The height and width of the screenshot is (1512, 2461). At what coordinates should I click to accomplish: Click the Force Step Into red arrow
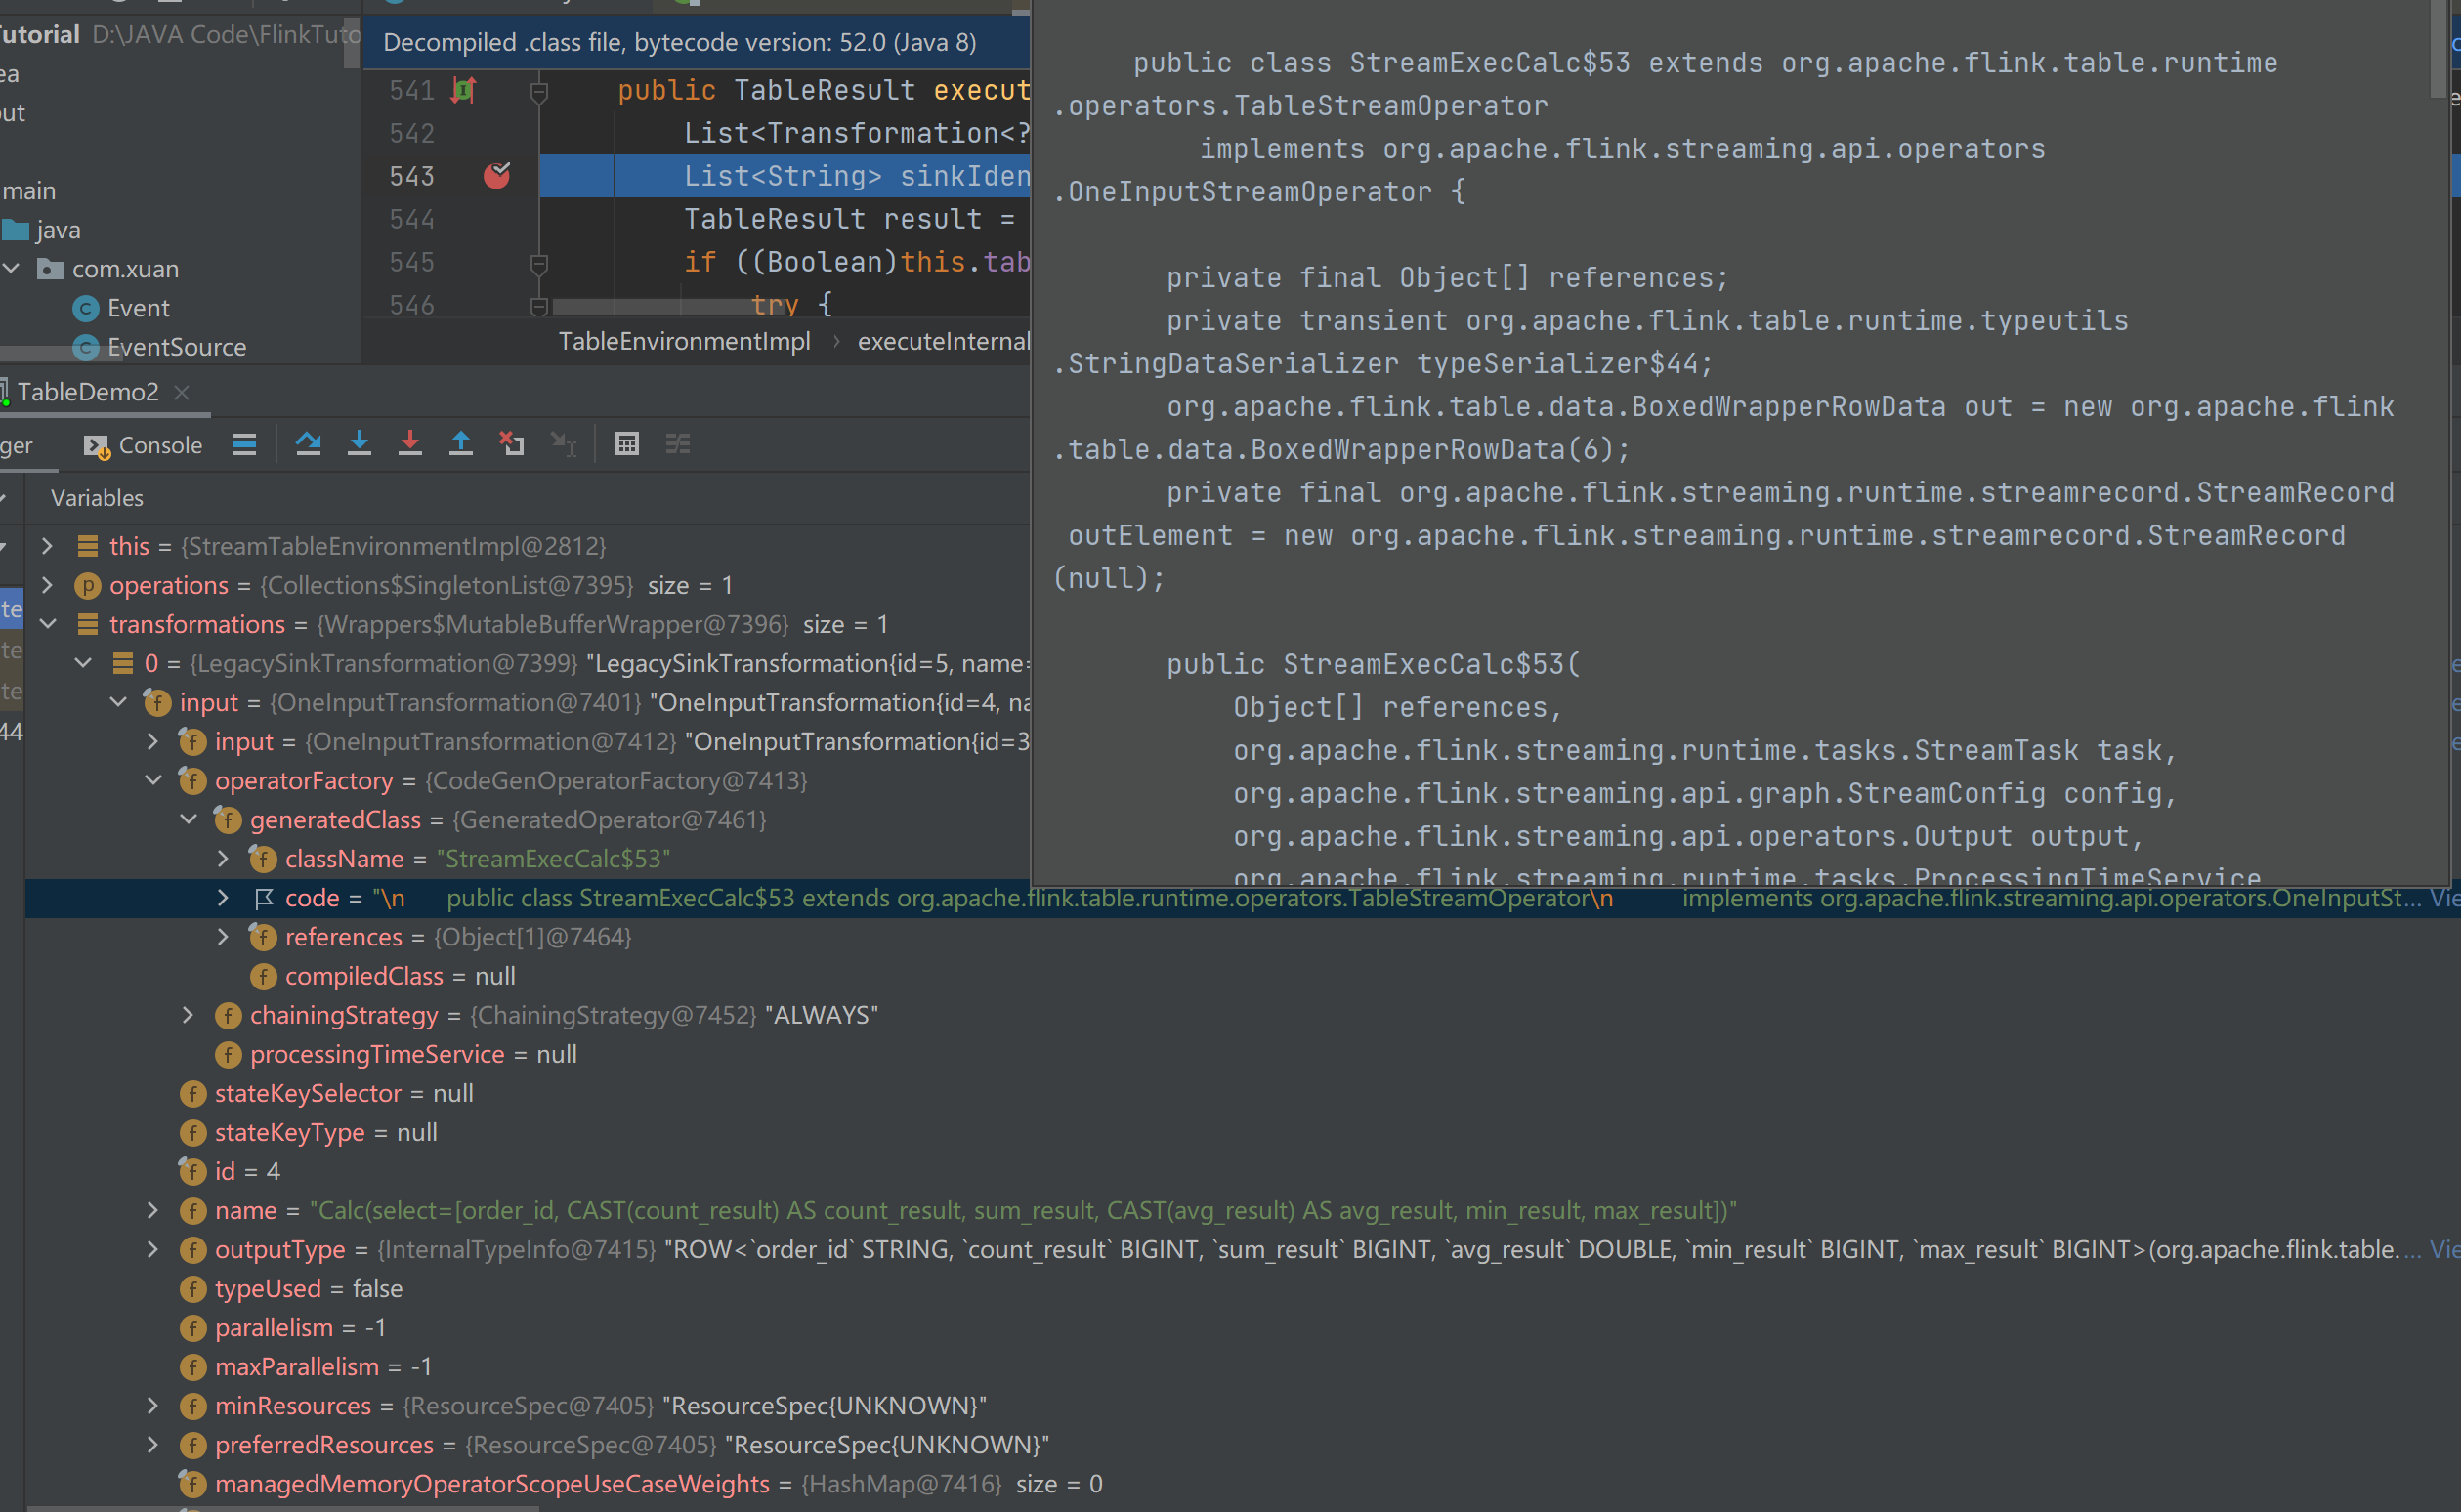(x=410, y=444)
